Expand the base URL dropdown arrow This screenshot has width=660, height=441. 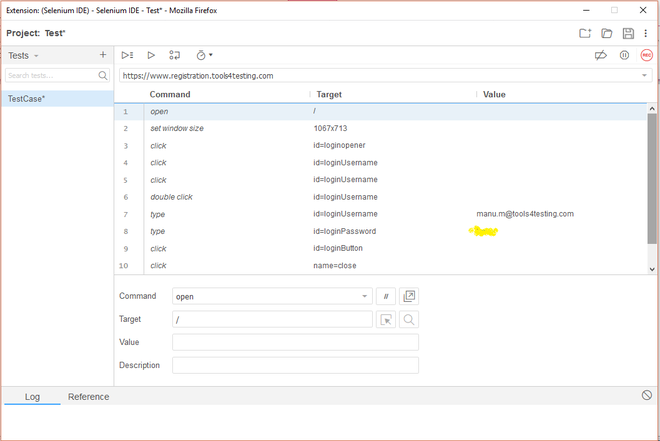pyautogui.click(x=644, y=75)
